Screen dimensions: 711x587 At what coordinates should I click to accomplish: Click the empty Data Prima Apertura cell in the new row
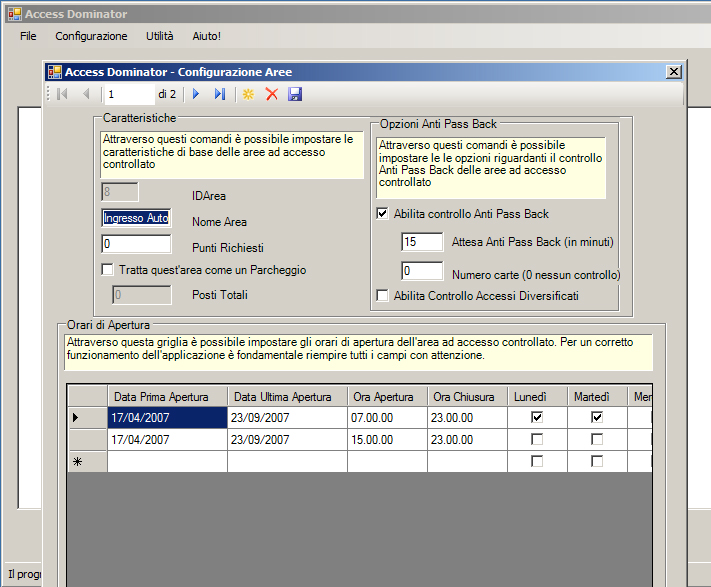(x=167, y=461)
